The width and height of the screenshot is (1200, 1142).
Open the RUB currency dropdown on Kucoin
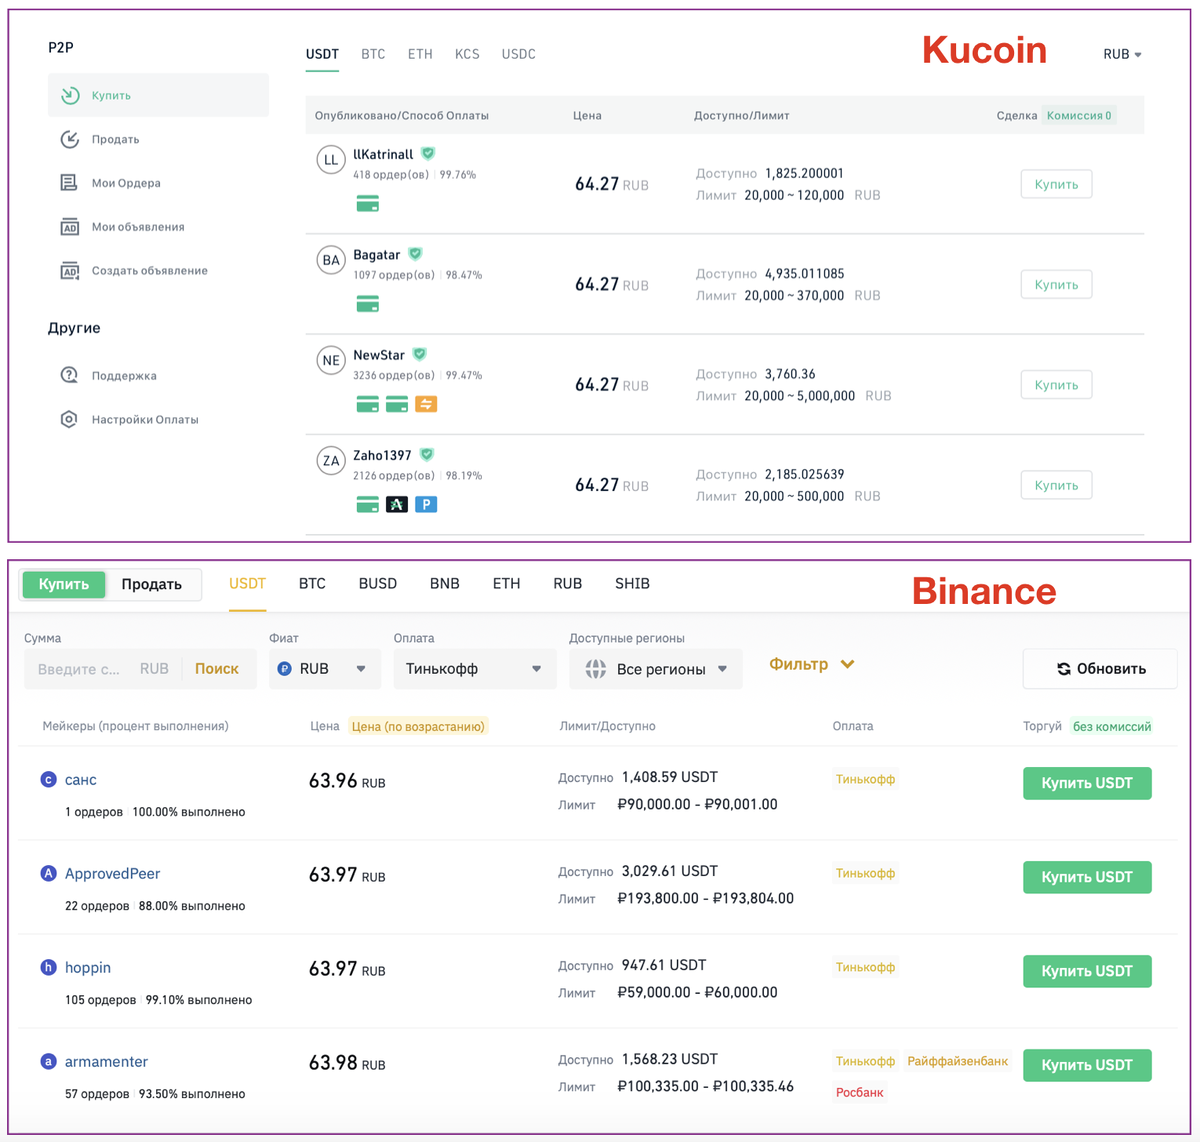click(x=1121, y=54)
